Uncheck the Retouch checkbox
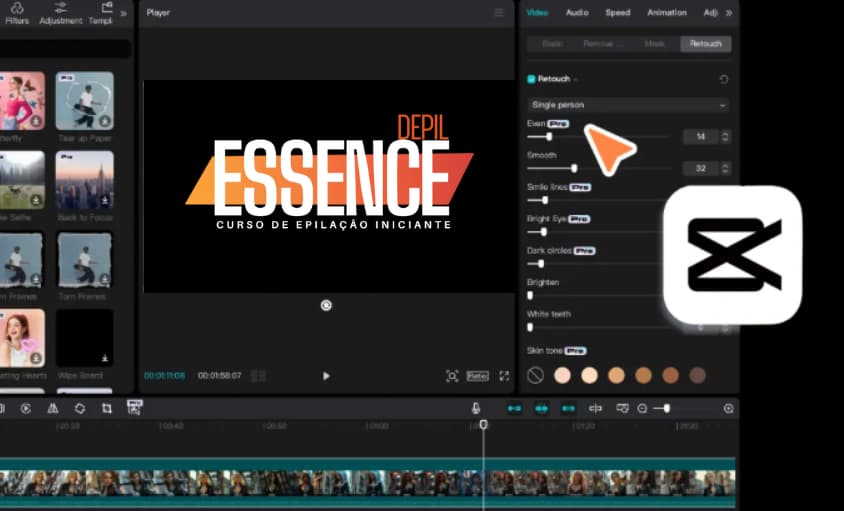 pos(531,79)
